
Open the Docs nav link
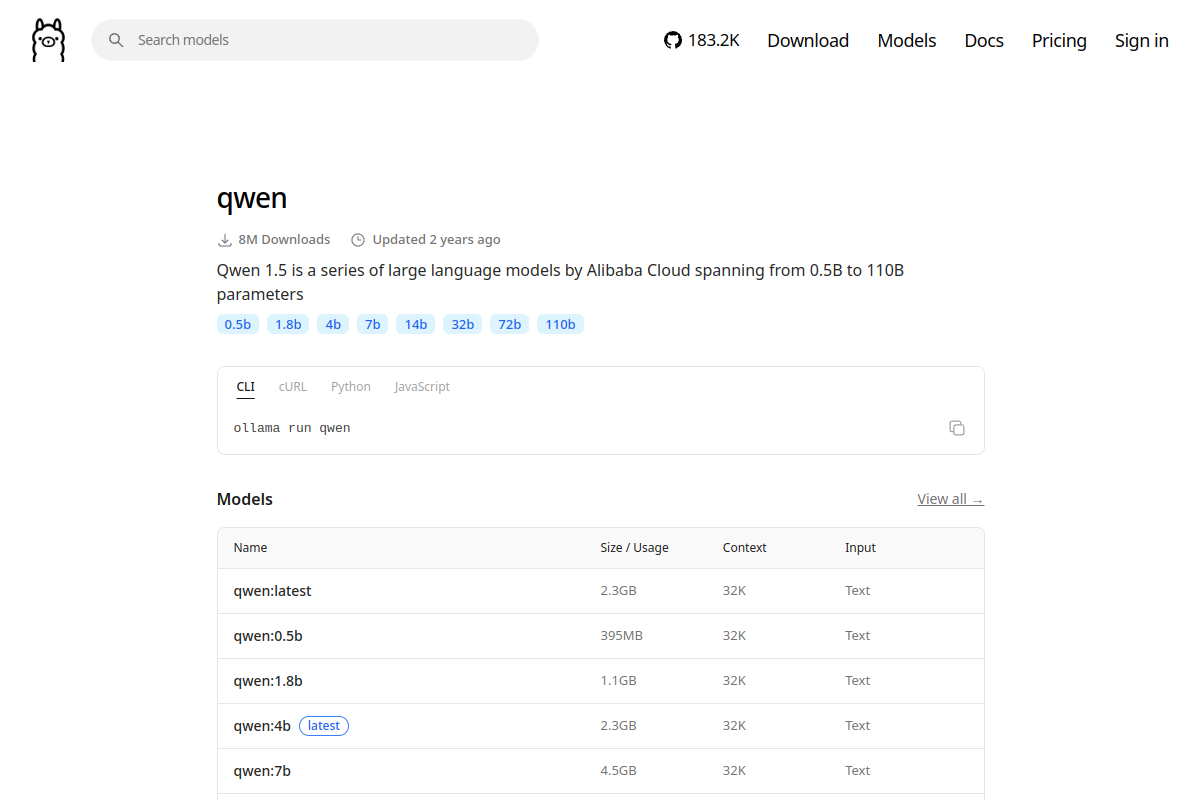click(x=984, y=40)
